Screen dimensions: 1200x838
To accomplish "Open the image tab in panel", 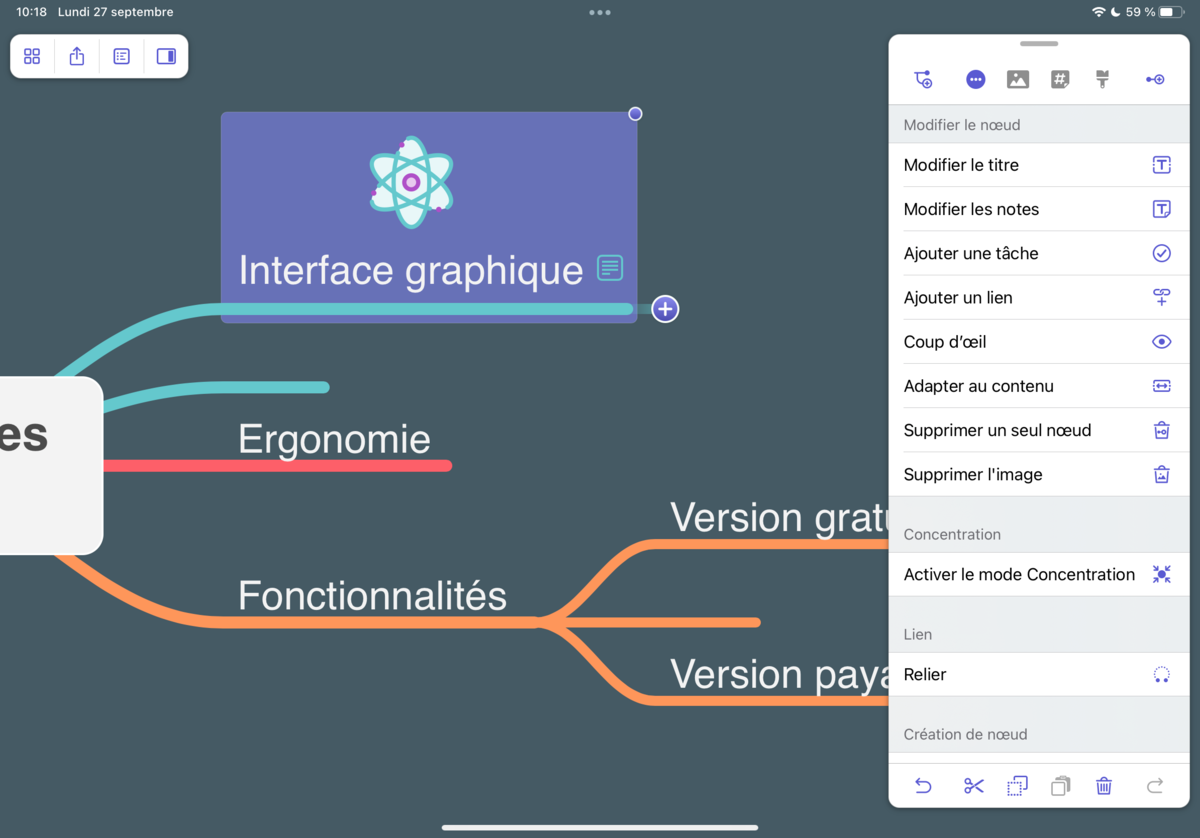I will (1018, 80).
